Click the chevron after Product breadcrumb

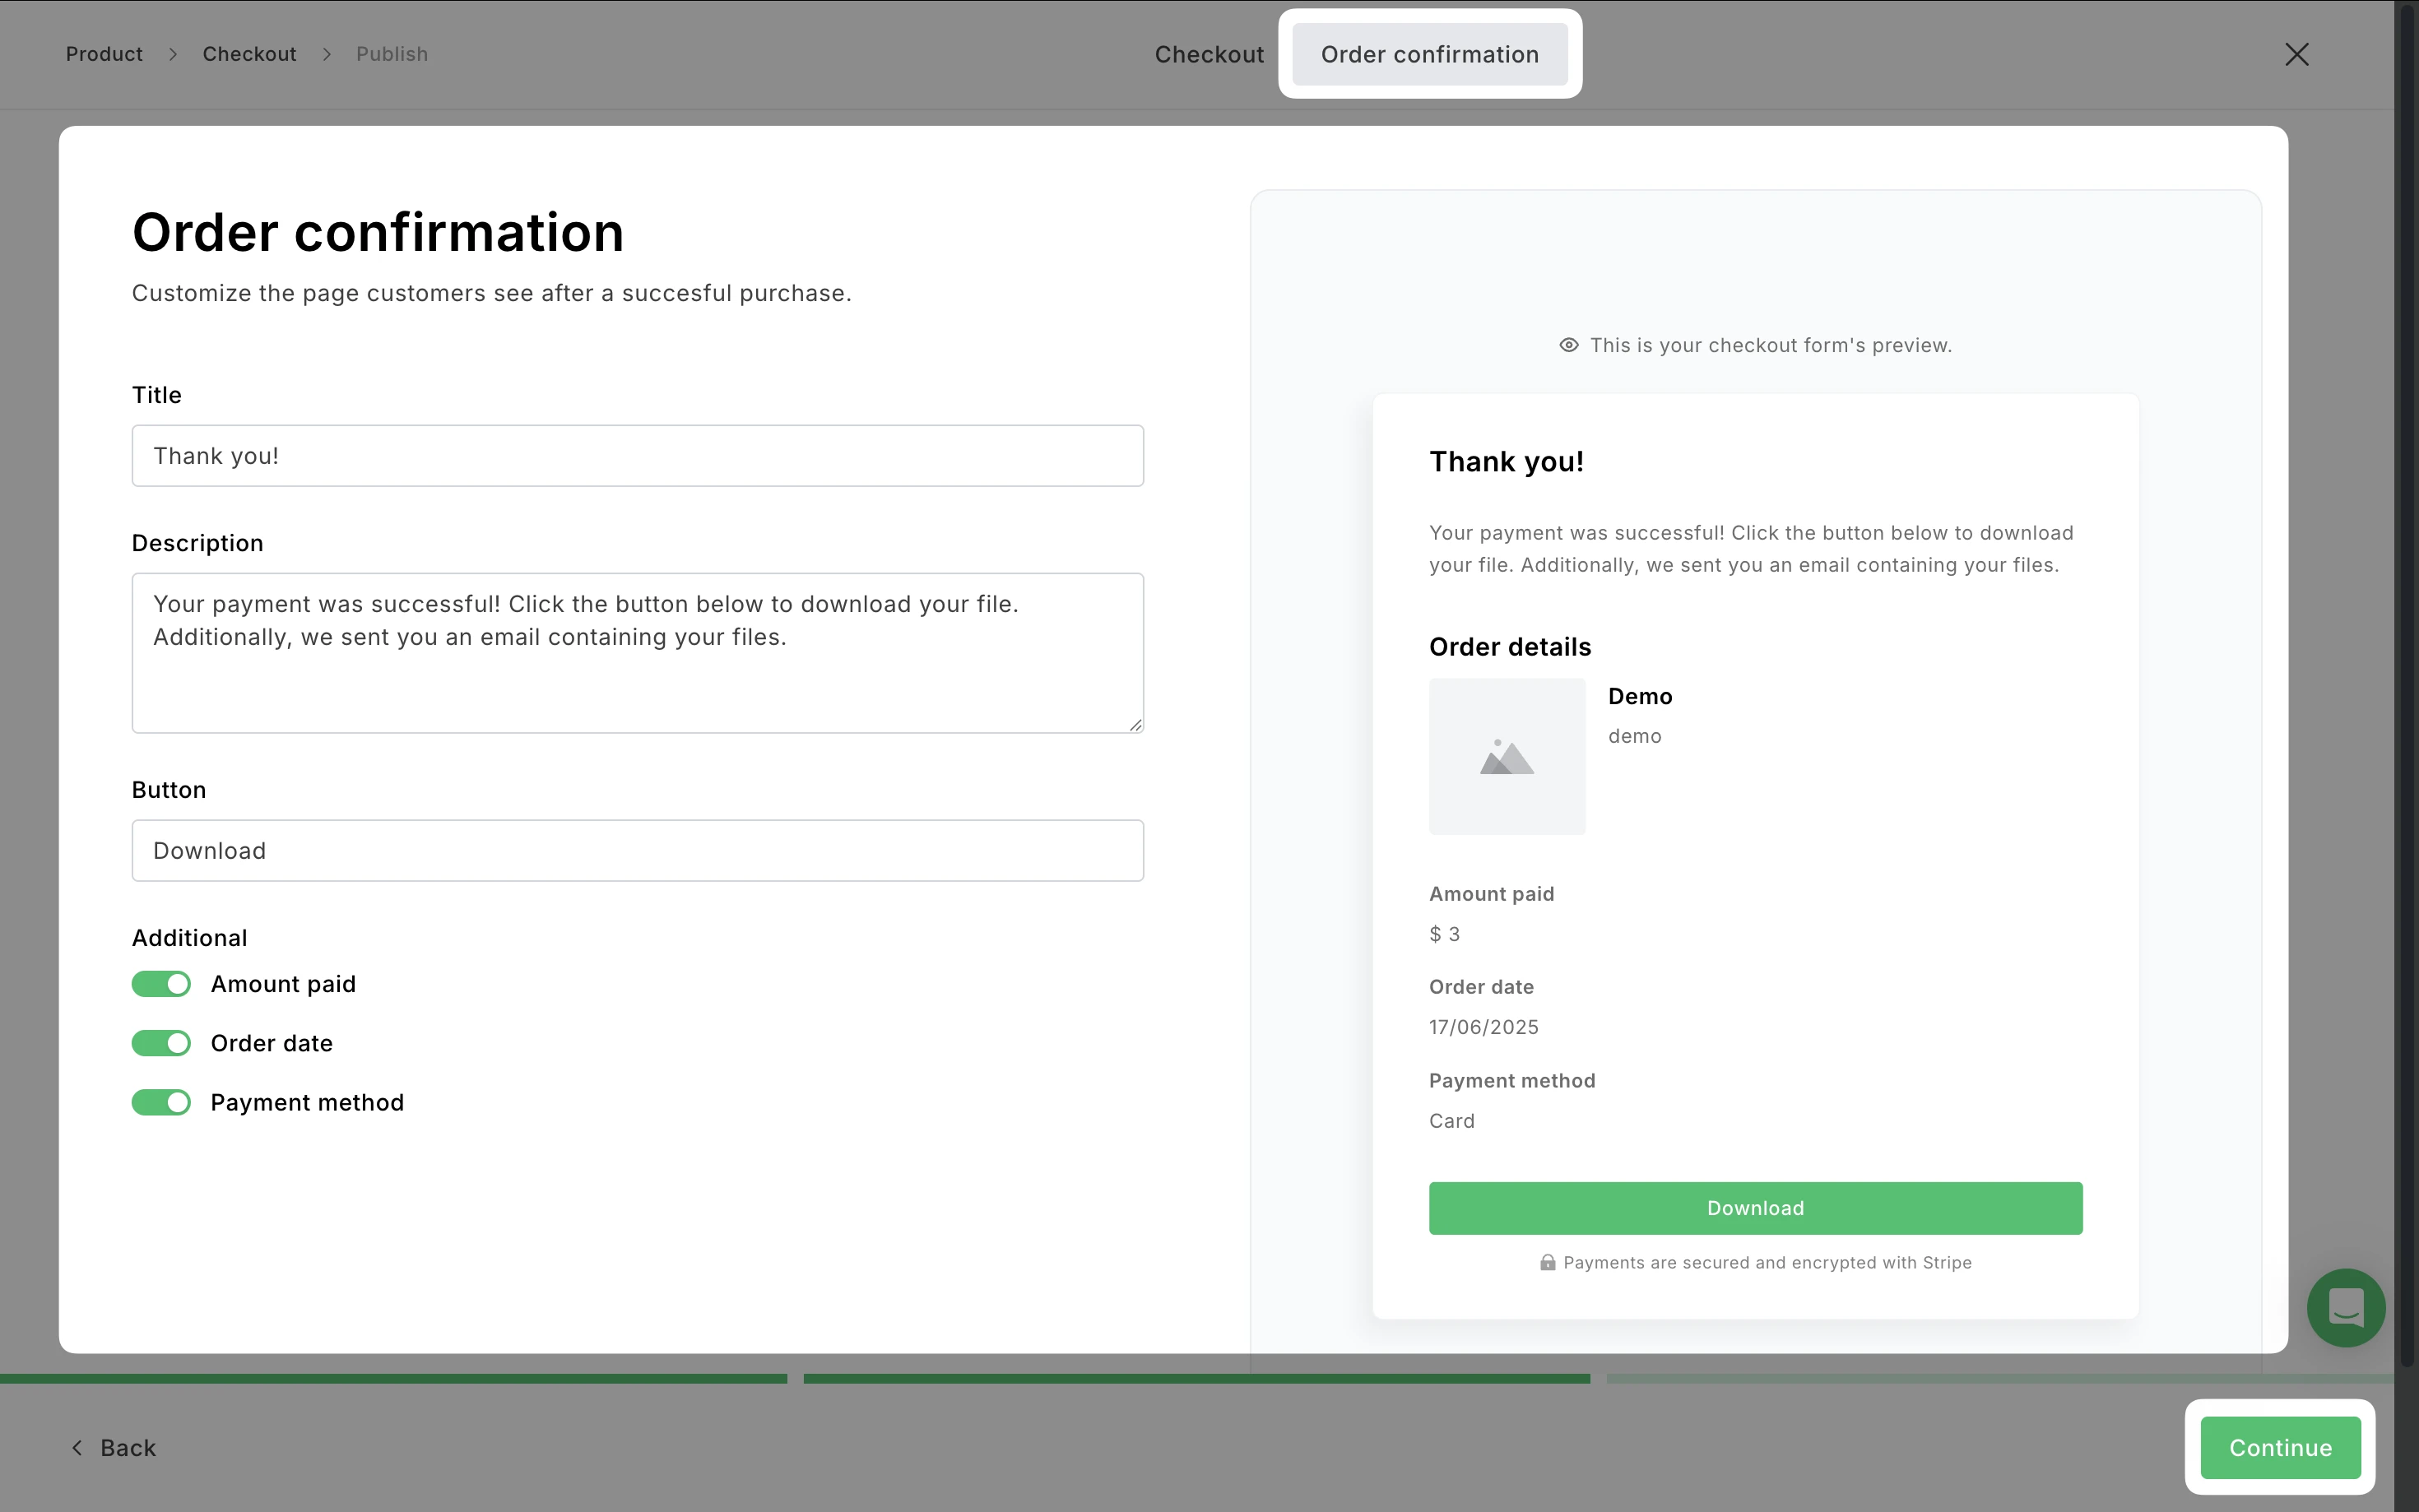pos(173,54)
